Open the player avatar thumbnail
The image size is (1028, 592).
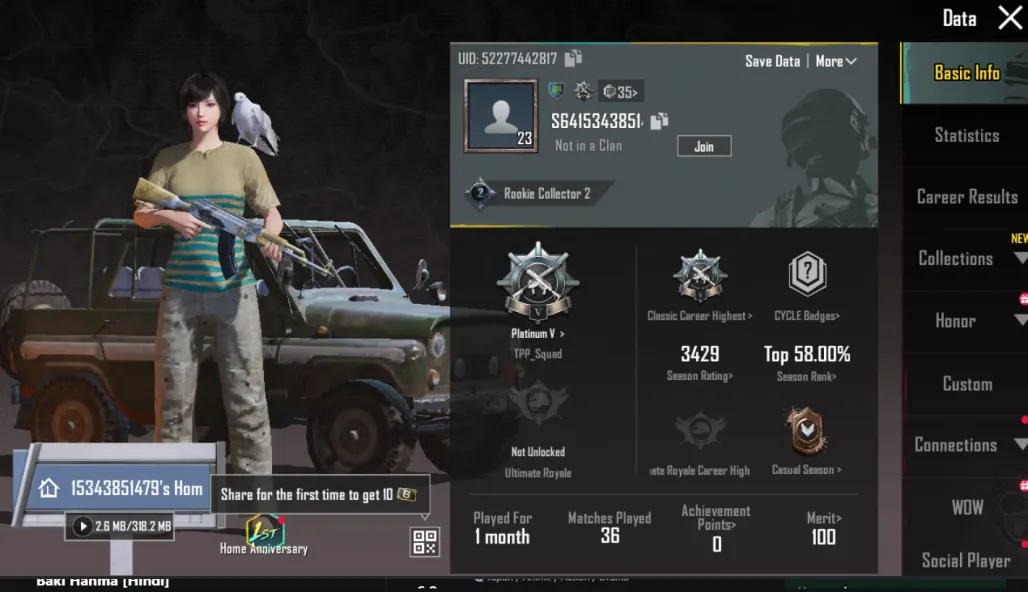[x=501, y=116]
